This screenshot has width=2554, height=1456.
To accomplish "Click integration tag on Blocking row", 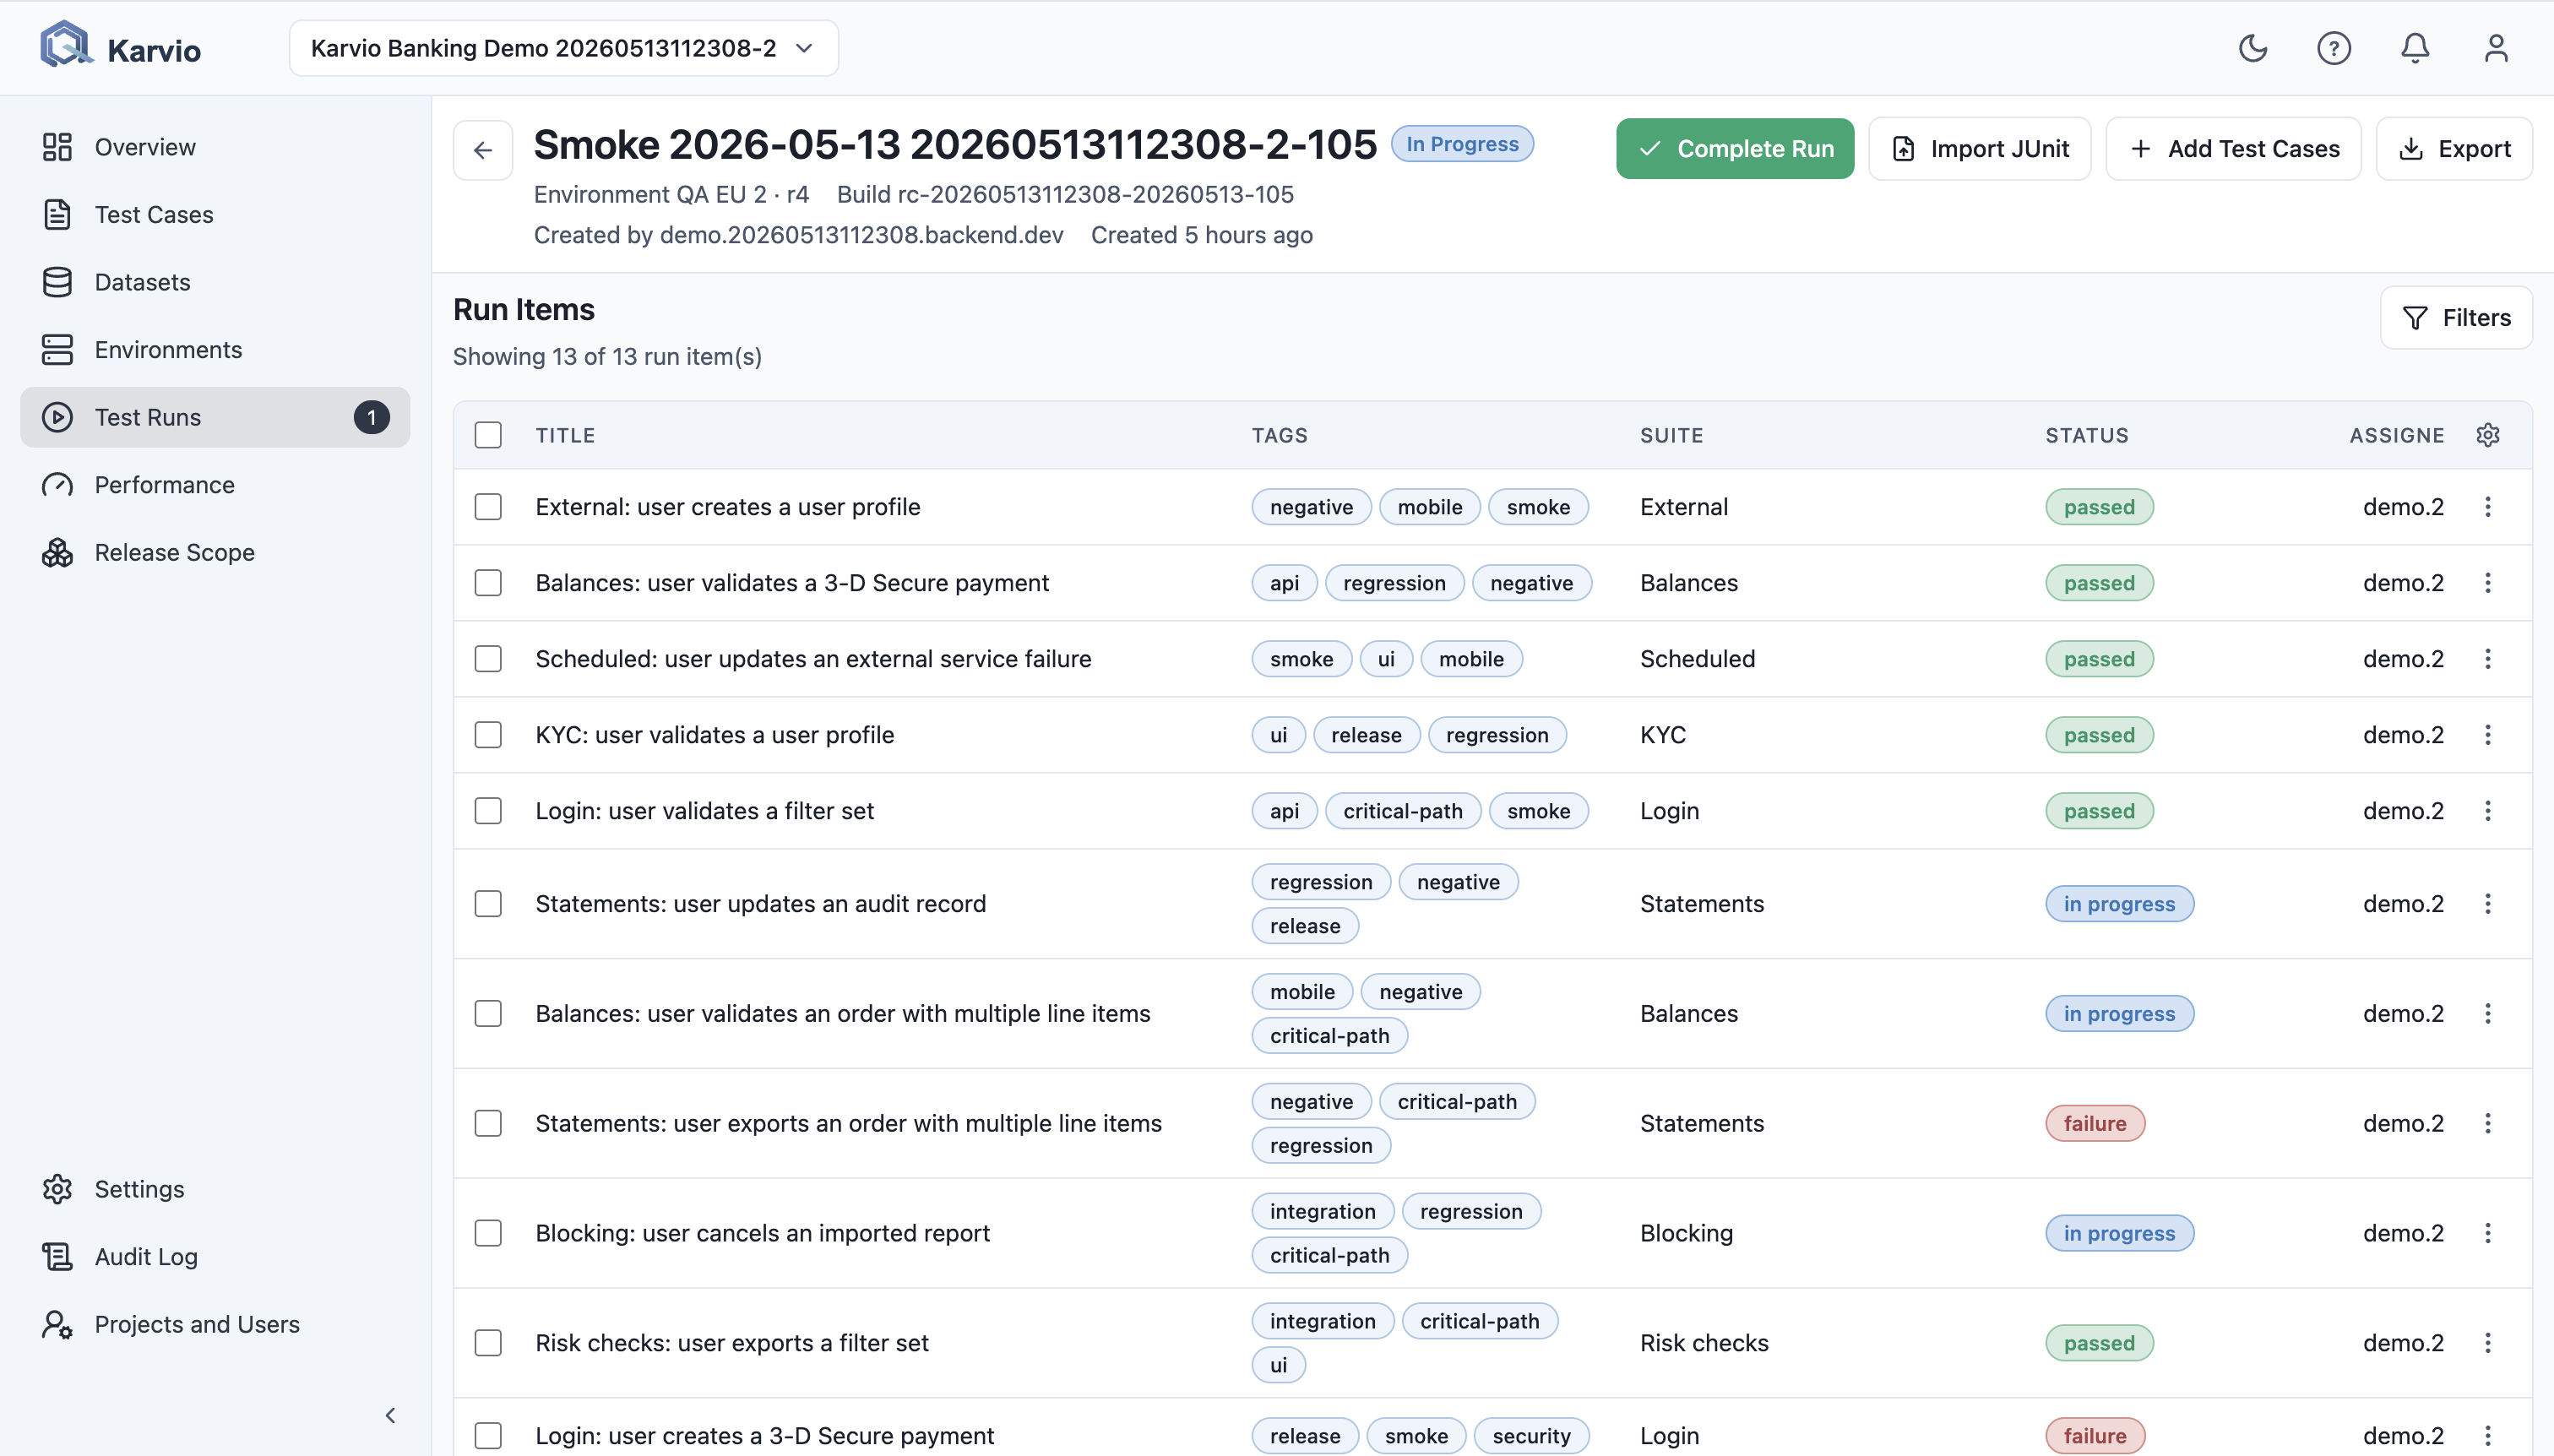I will (x=1322, y=1211).
